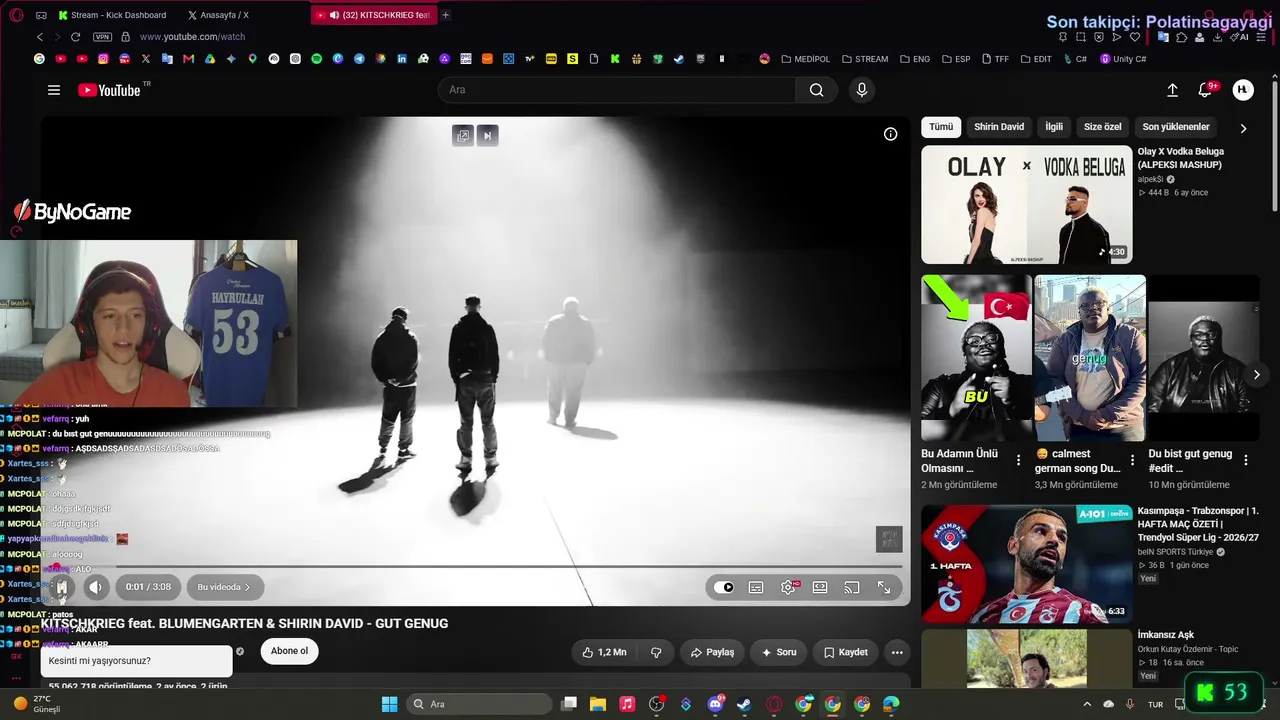This screenshot has width=1280, height=720.
Task: Open the ENG bookmarks folder
Action: coord(915,59)
